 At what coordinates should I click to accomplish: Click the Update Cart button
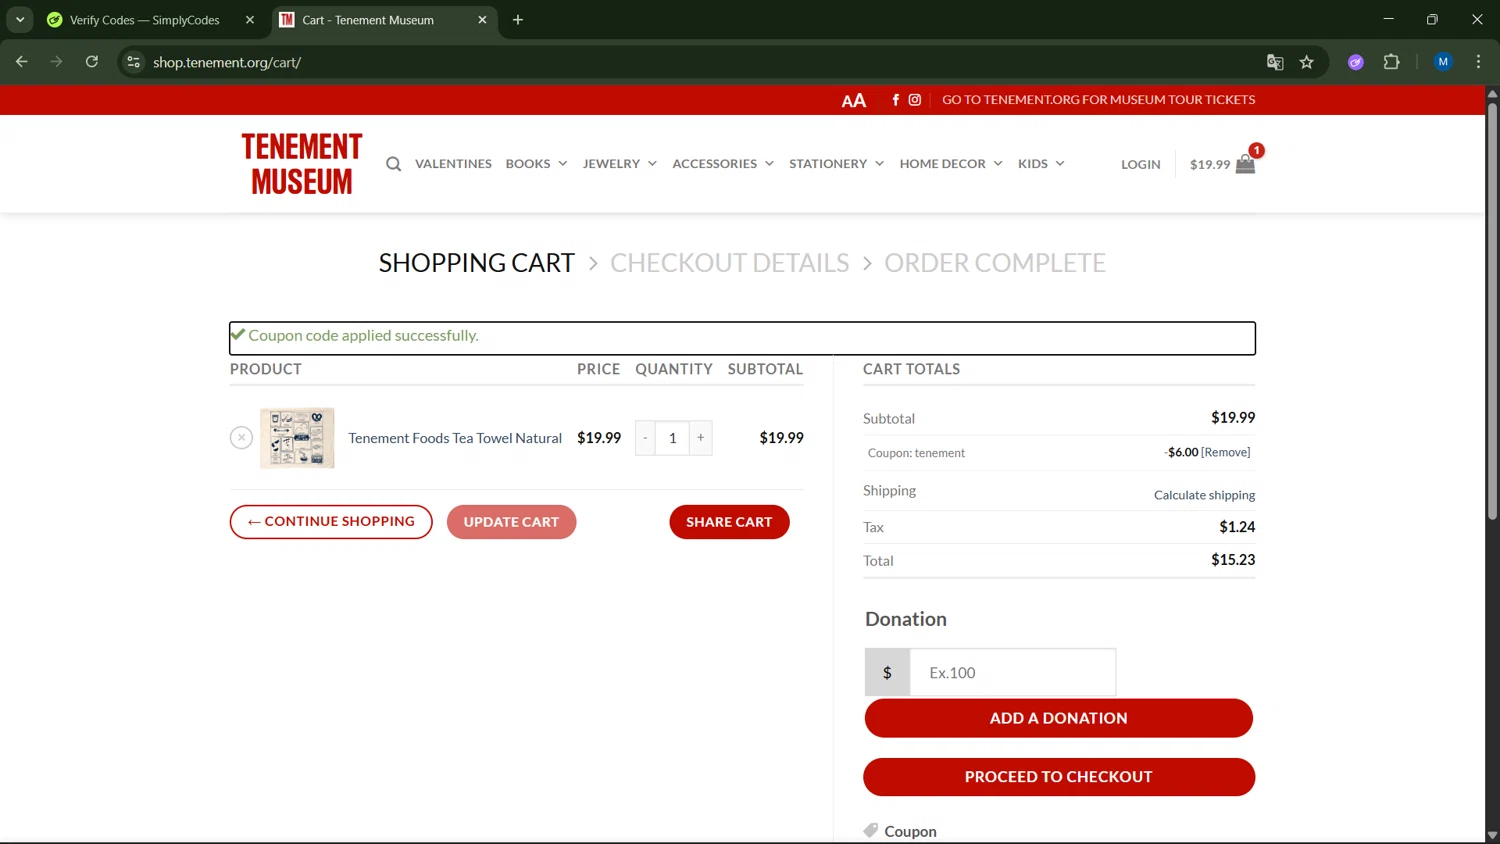(511, 522)
